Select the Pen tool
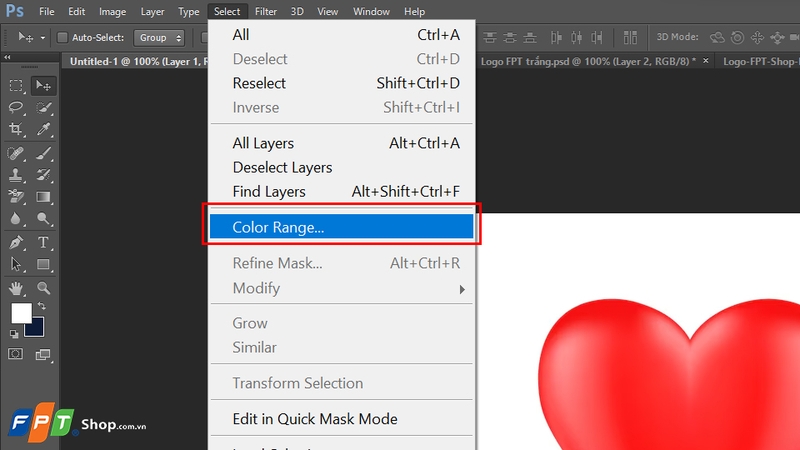 click(16, 242)
